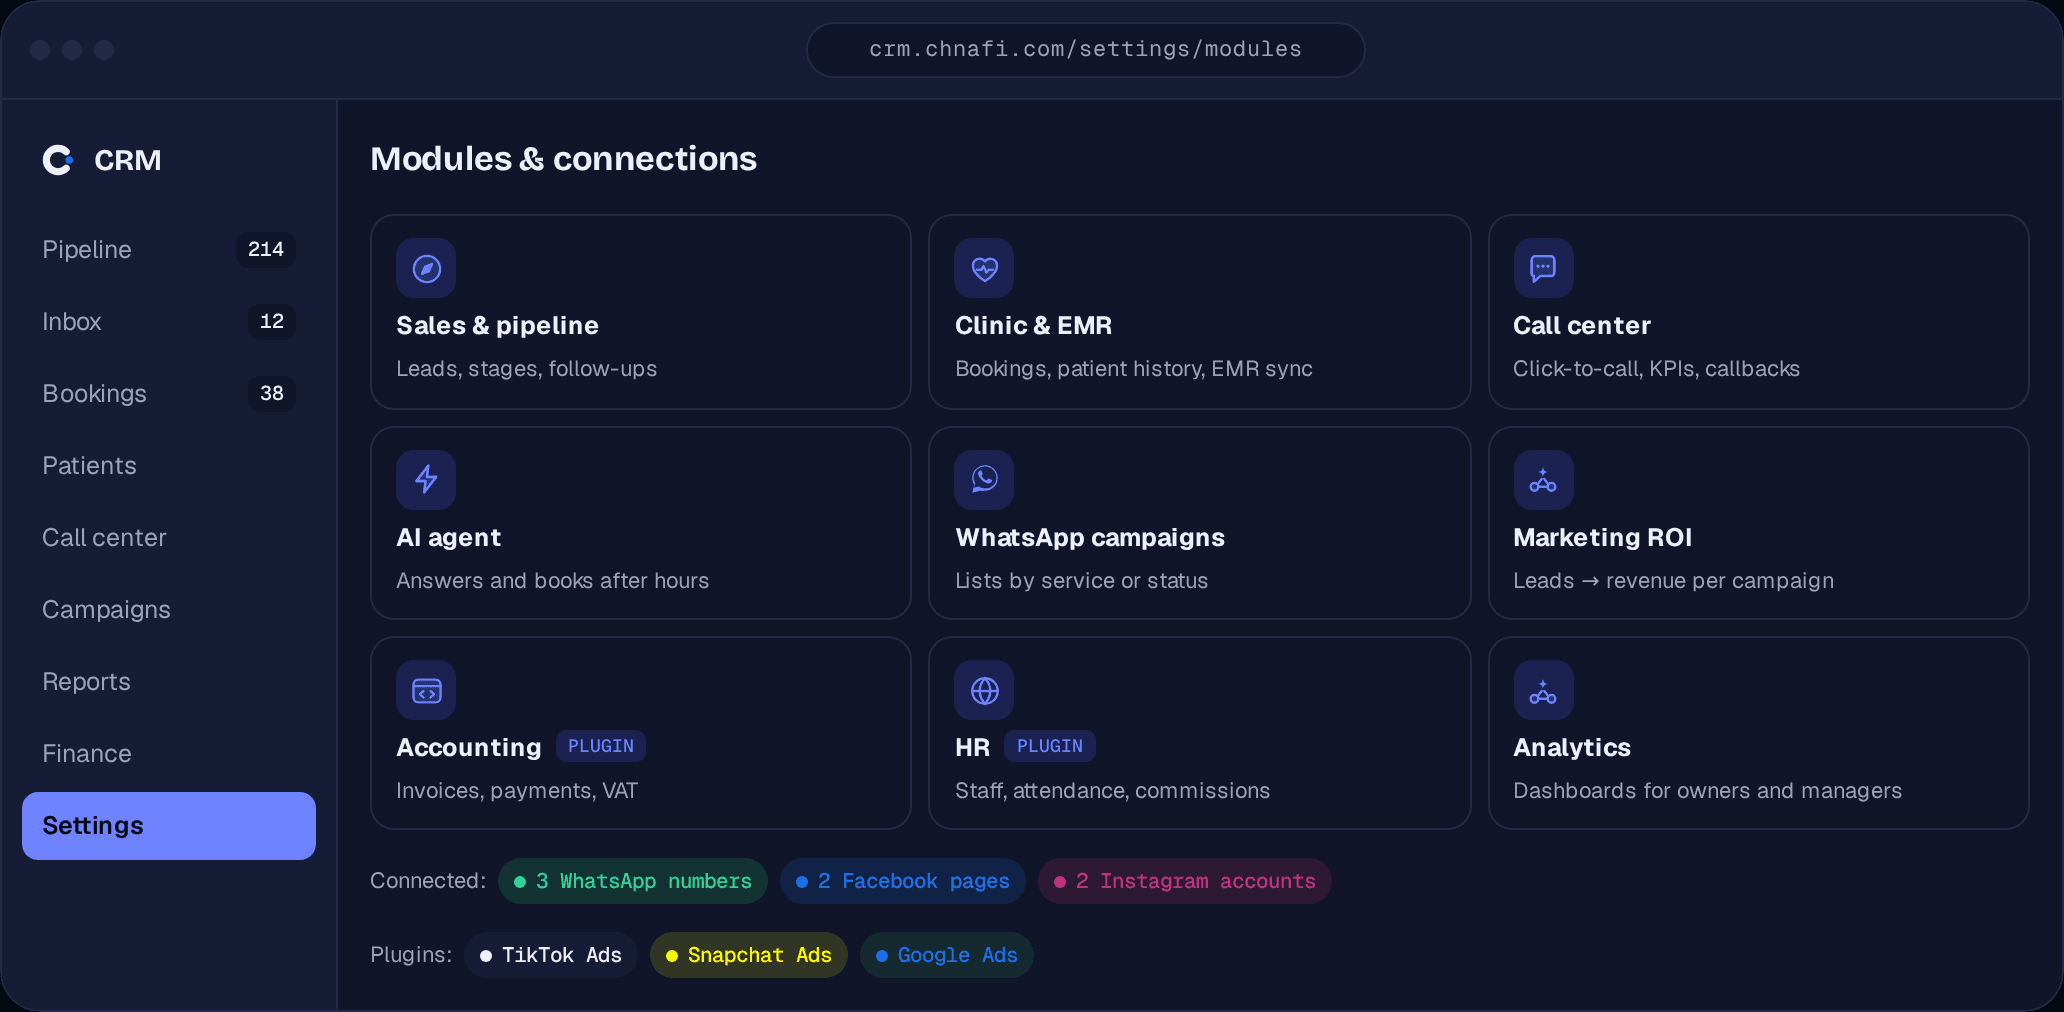Click the compass icon on Sales & pipeline card
This screenshot has width=2064, height=1012.
coord(426,268)
